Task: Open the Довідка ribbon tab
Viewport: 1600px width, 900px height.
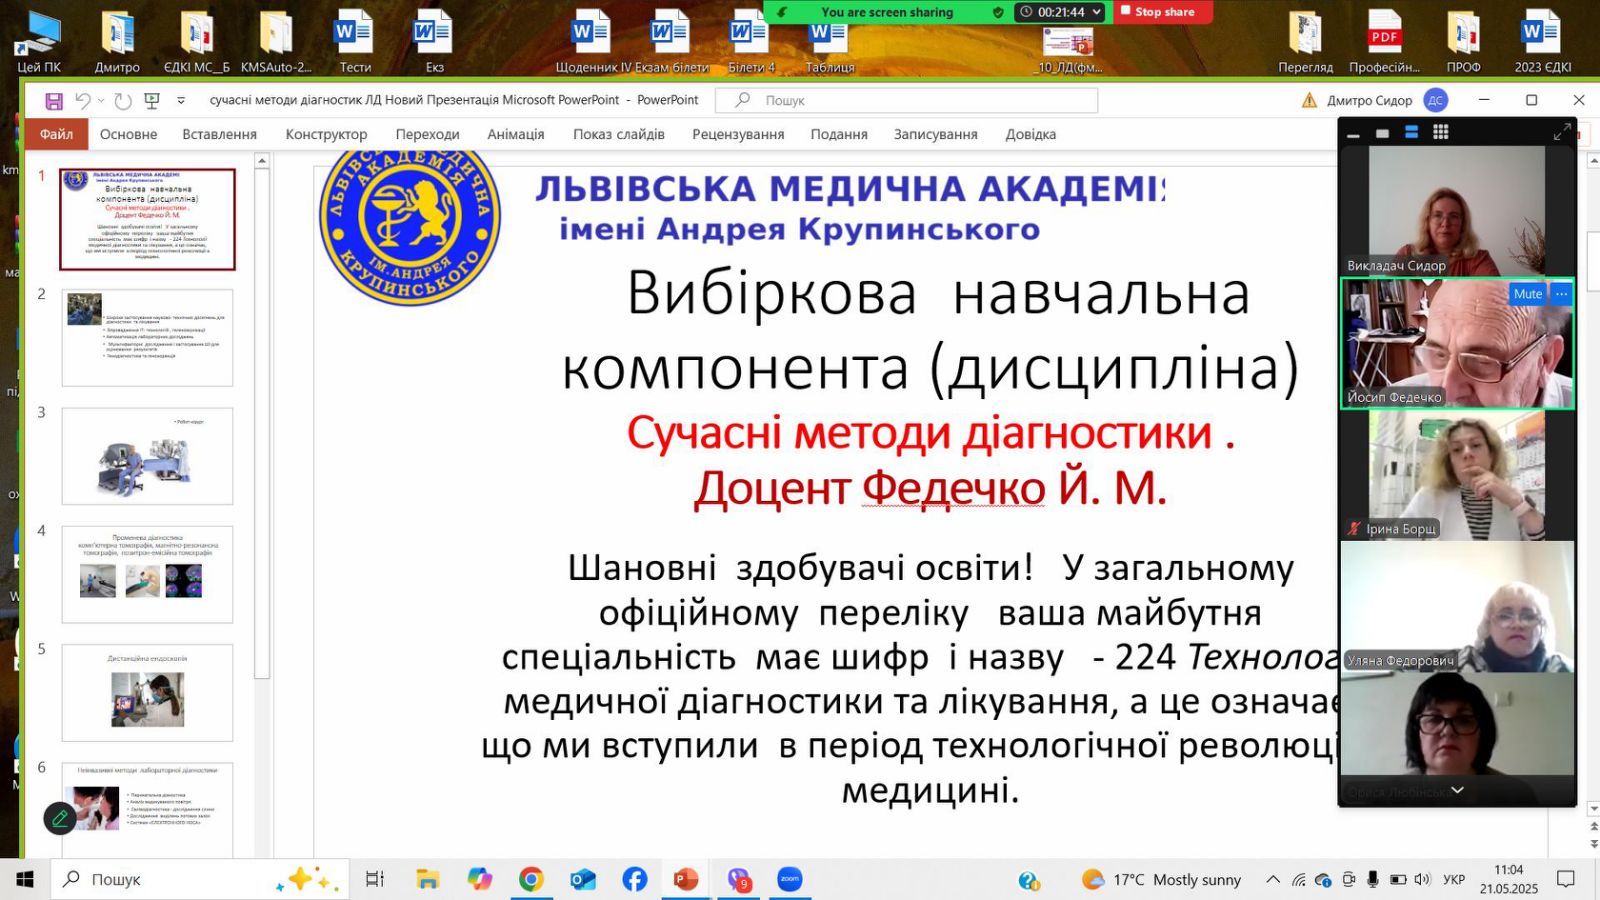Action: point(1030,134)
